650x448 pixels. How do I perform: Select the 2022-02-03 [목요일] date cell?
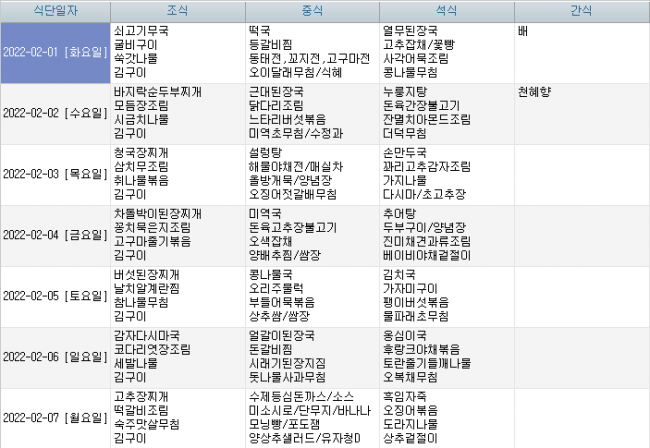click(x=55, y=173)
